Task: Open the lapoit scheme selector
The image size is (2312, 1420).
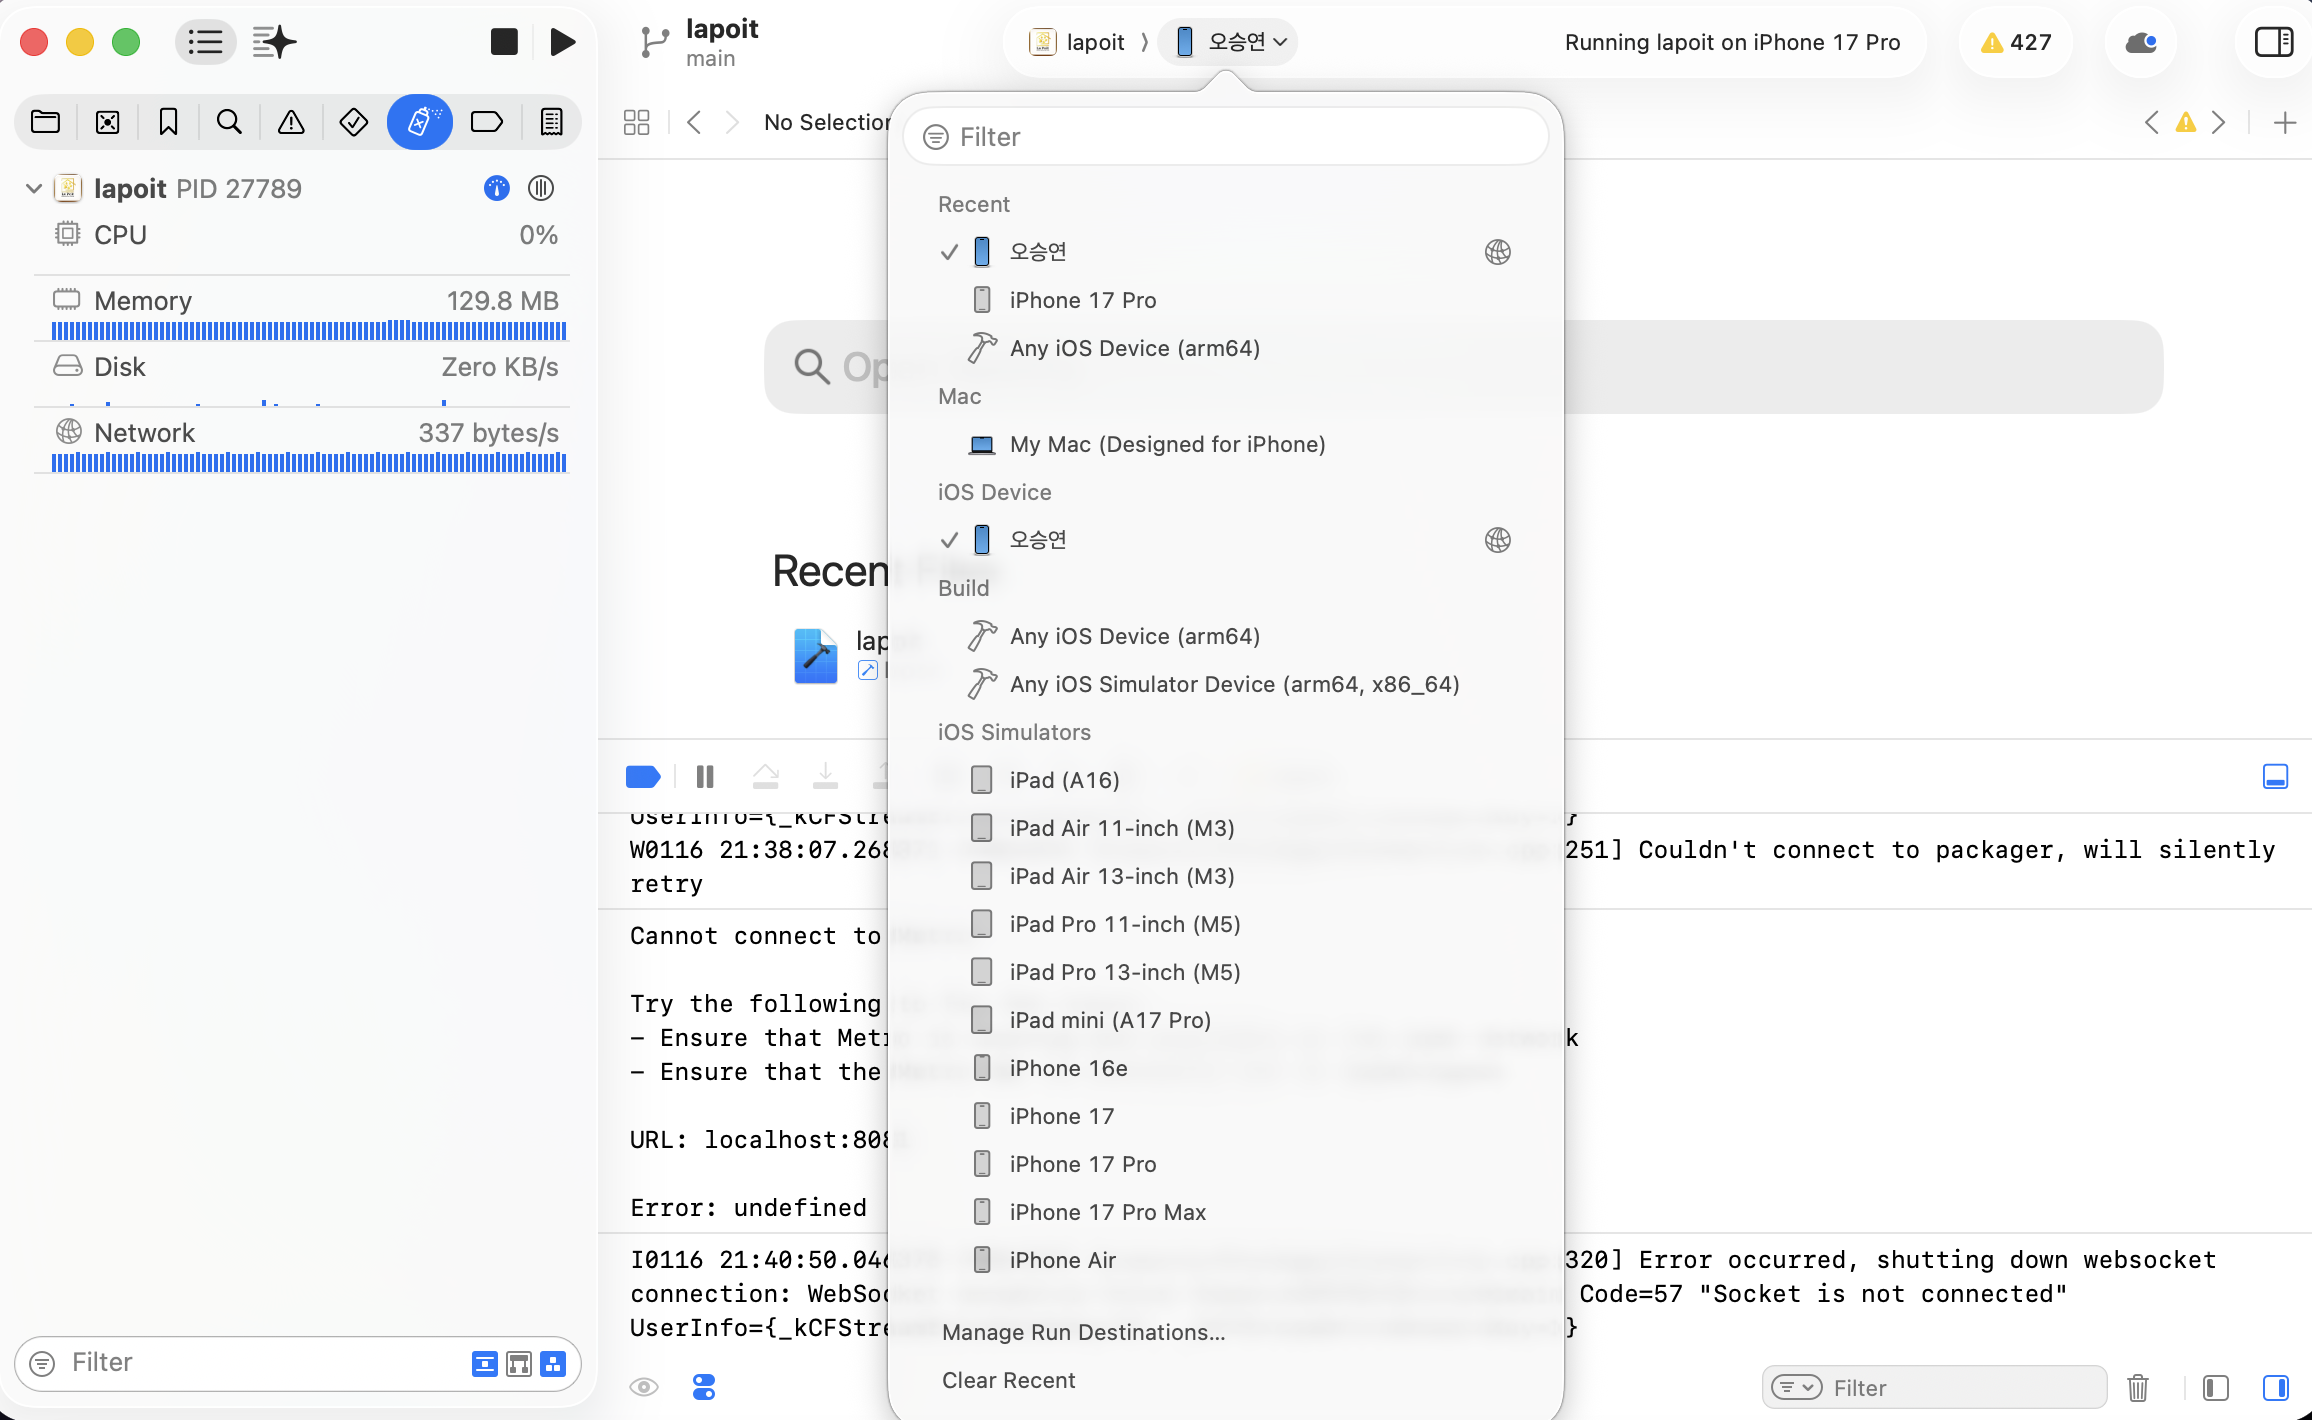Action: 1077,42
